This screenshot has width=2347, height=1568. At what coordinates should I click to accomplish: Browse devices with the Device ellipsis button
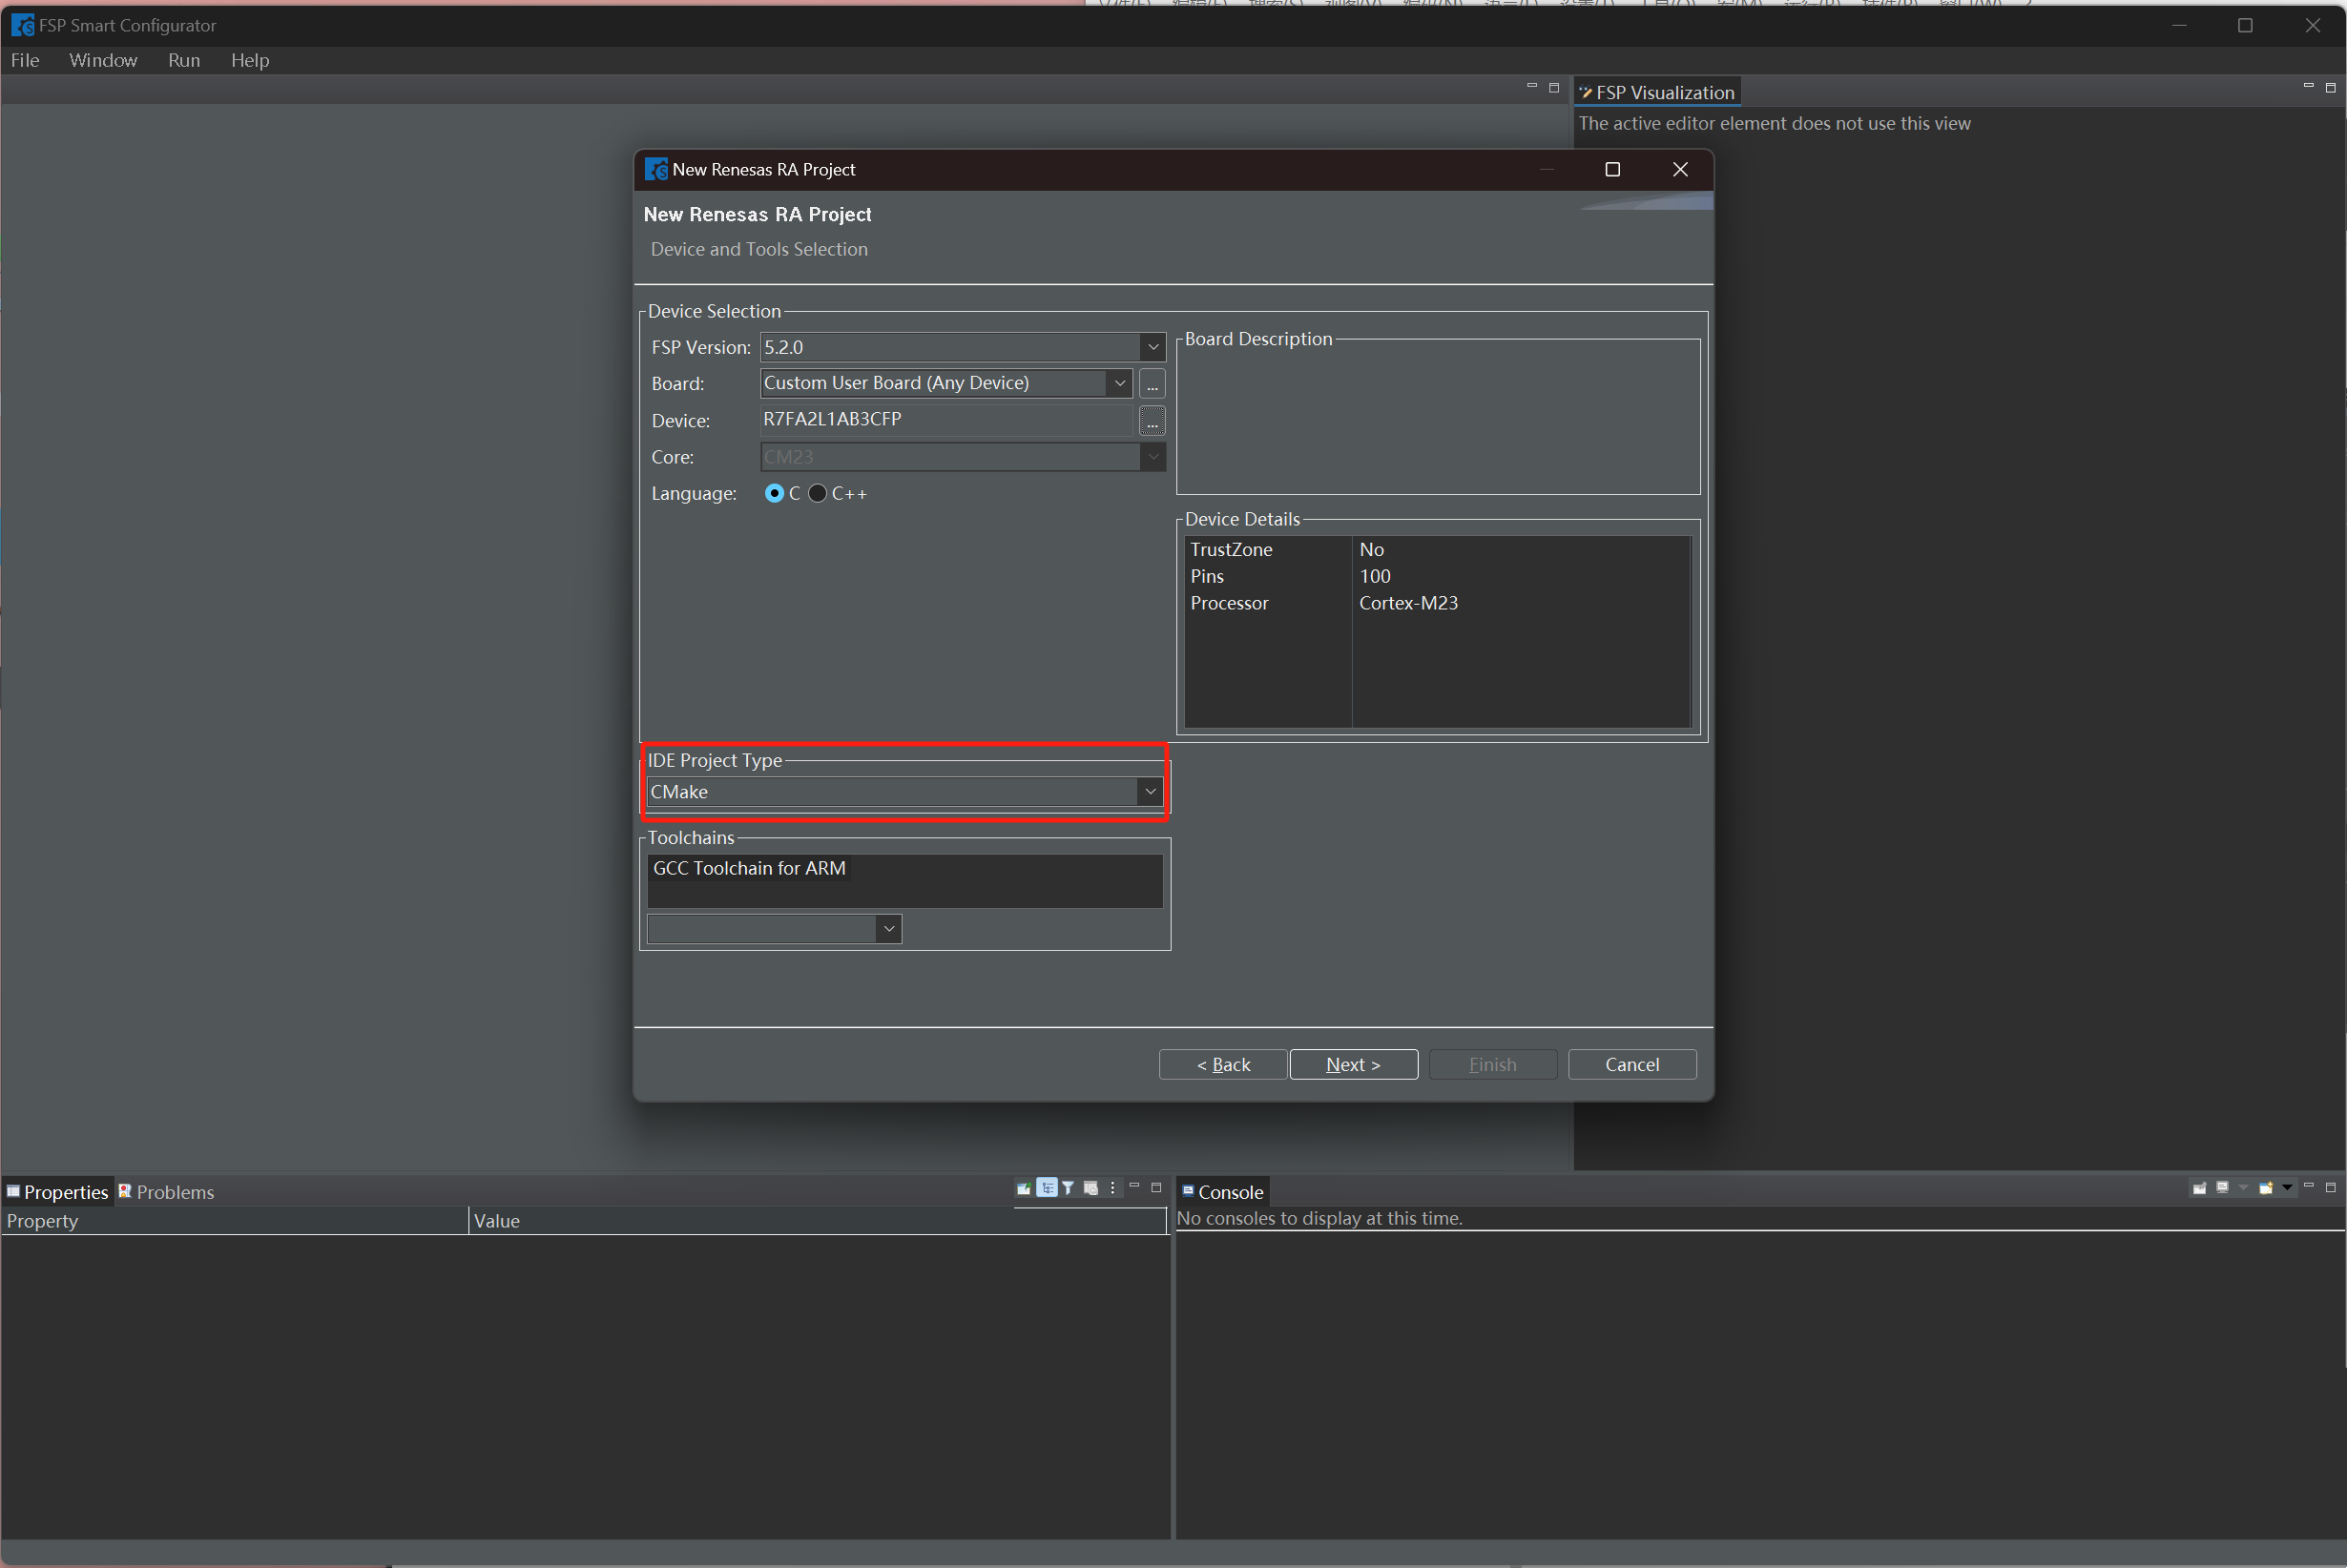1152,421
